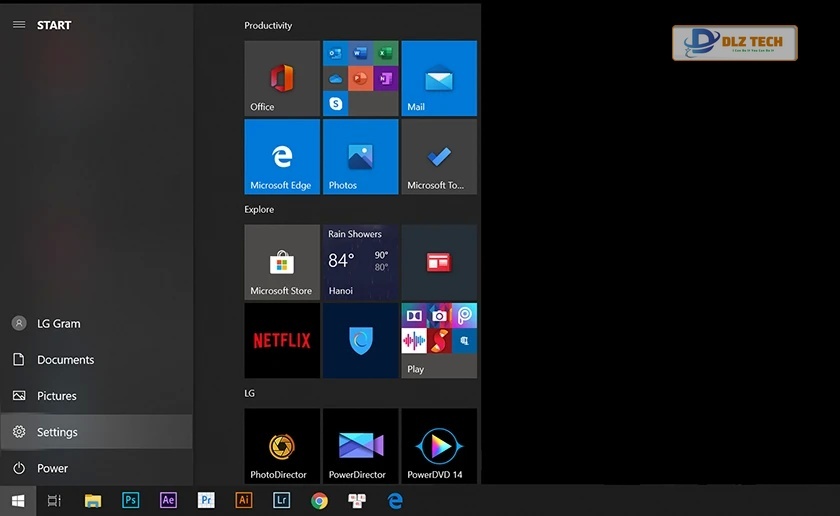Open the Camera app in the Play tile
Screen dimensions: 840x516
point(439,315)
